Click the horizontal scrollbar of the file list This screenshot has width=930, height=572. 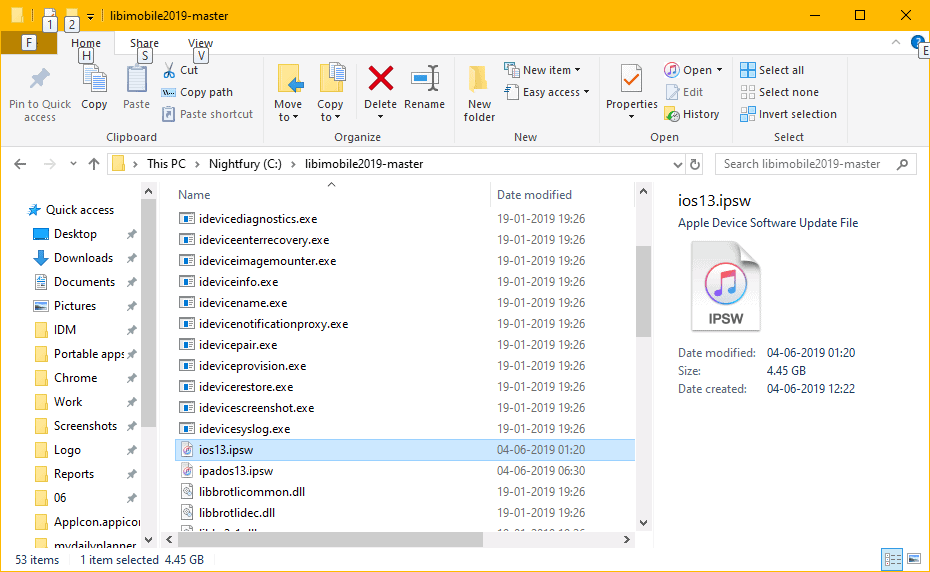coord(330,539)
